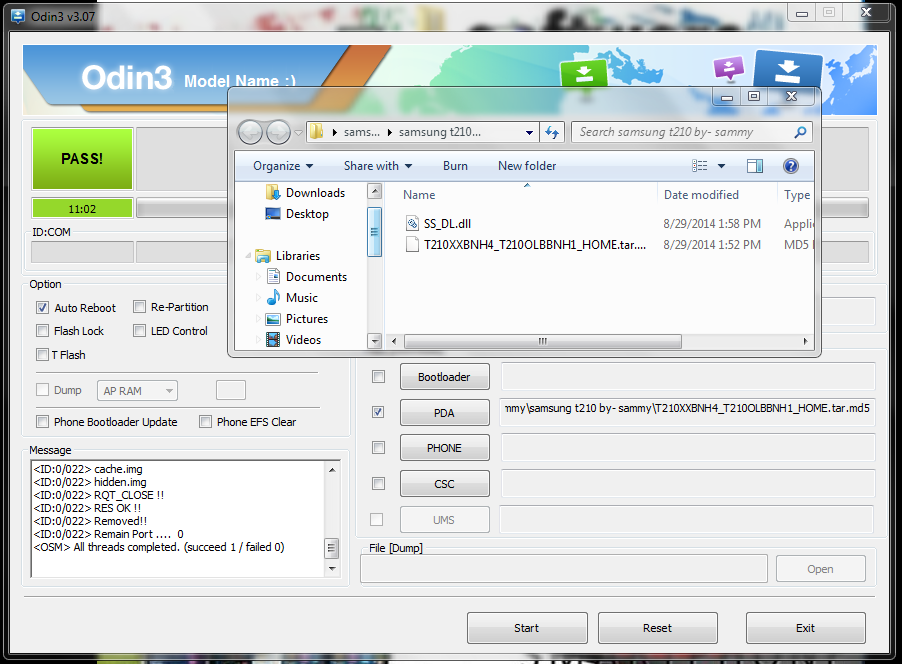
Task: Click the horizontal scrollbar thumb in file list
Action: coord(542,341)
